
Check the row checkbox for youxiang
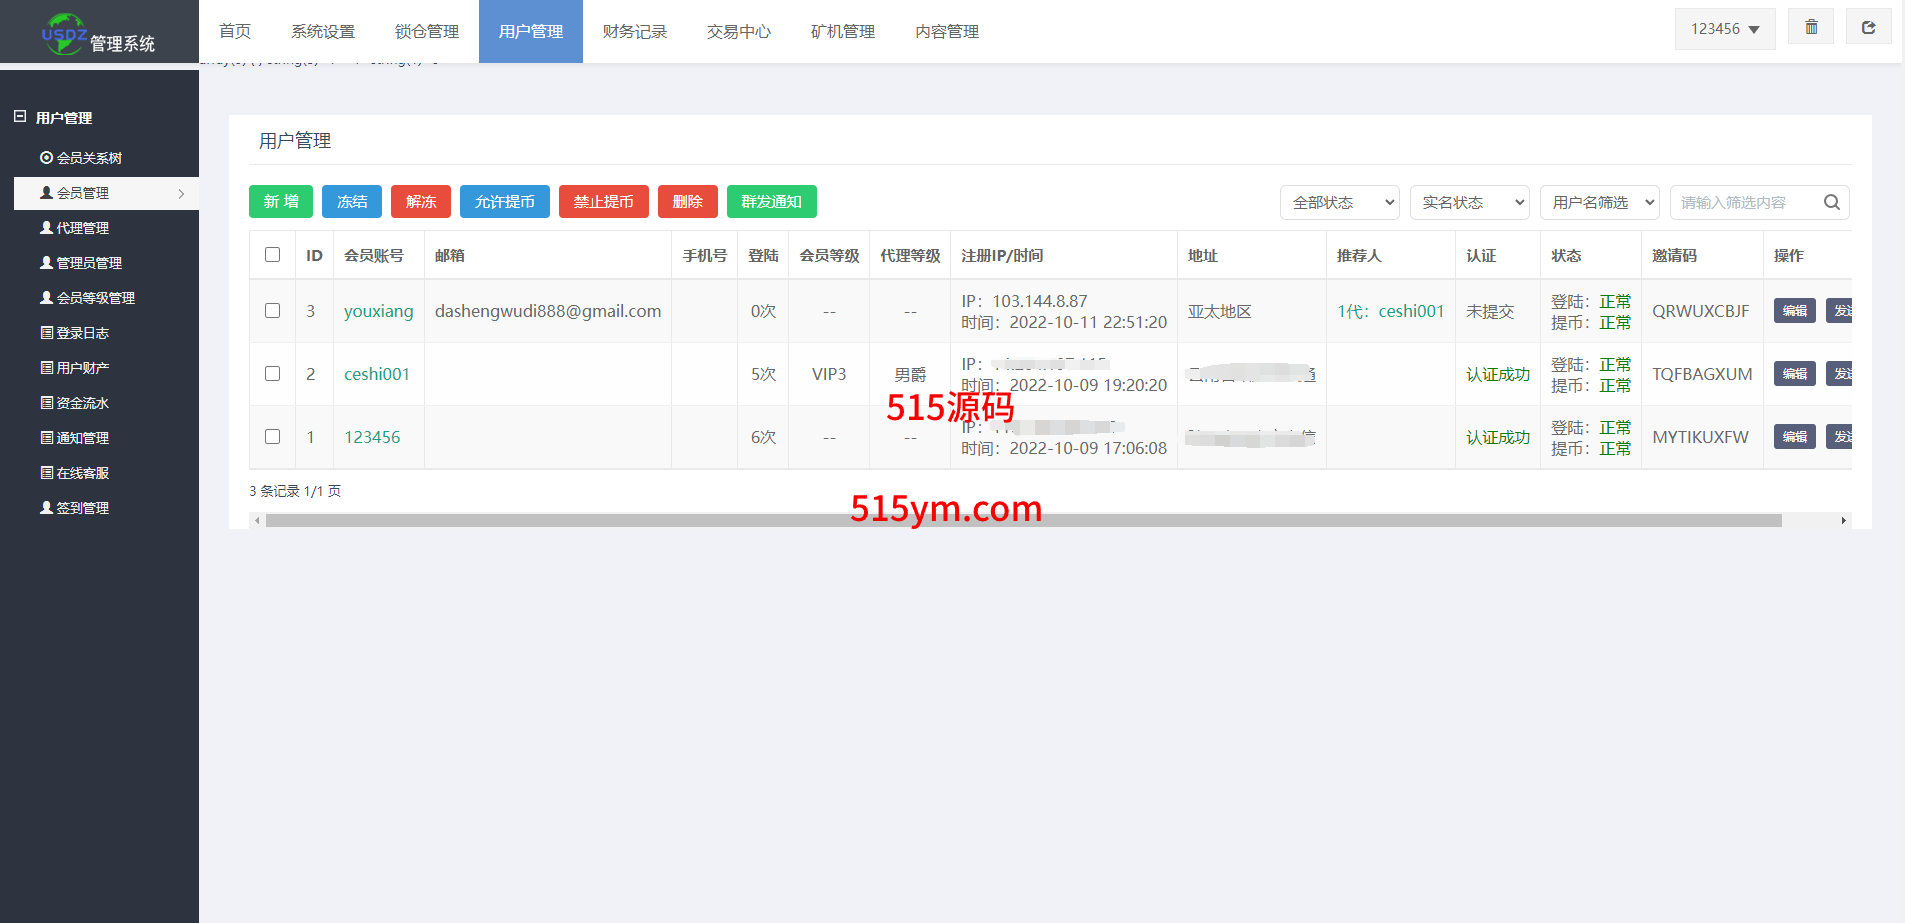(272, 311)
